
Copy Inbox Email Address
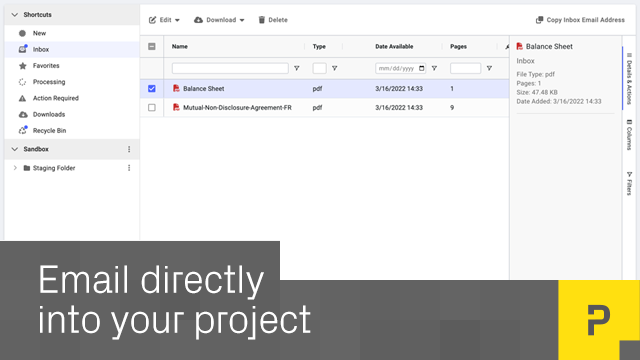(580, 20)
